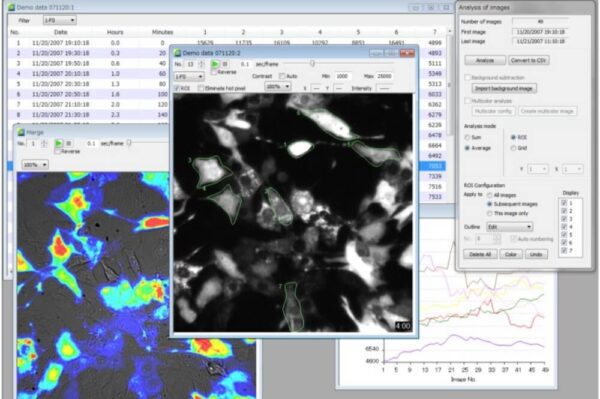
Task: Click the Minutes column header
Action: 162,32
